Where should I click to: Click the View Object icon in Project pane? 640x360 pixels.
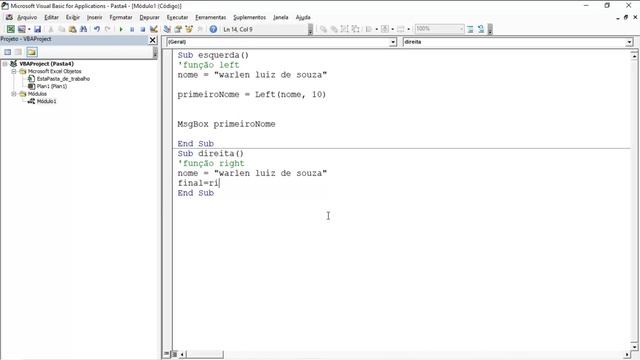point(18,52)
